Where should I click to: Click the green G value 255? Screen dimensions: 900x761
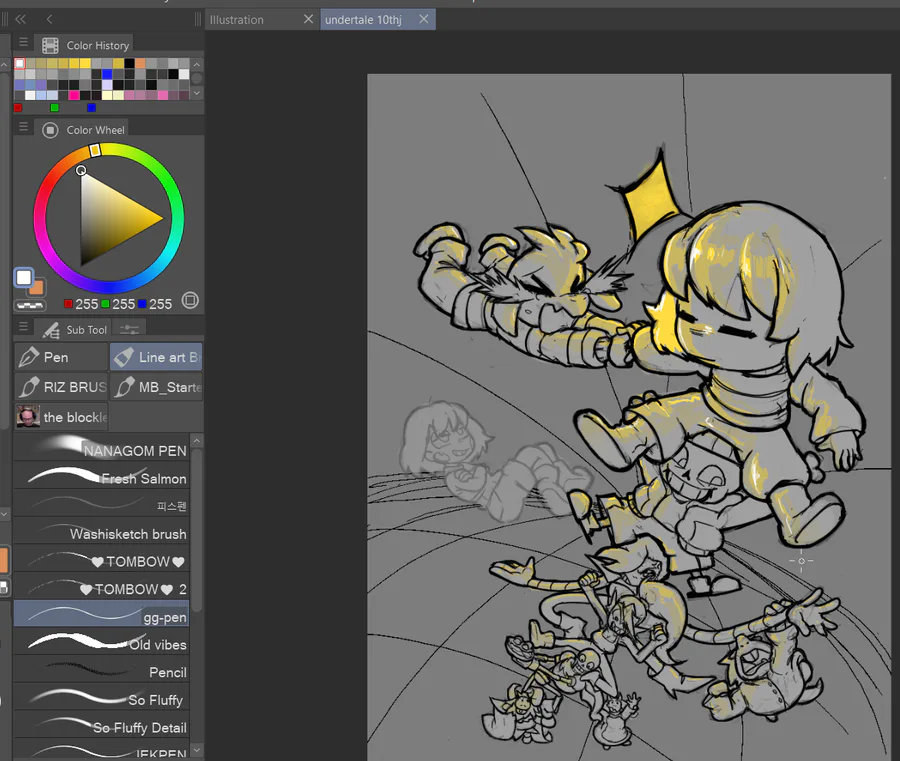point(123,304)
